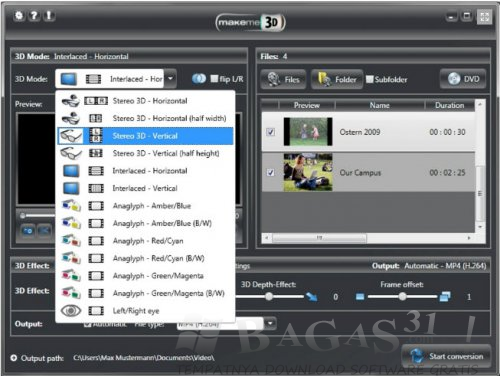Image resolution: width=500 pixels, height=376 pixels.
Task: Select Stereo 3D - Vertical (half height)
Action: coord(146,153)
